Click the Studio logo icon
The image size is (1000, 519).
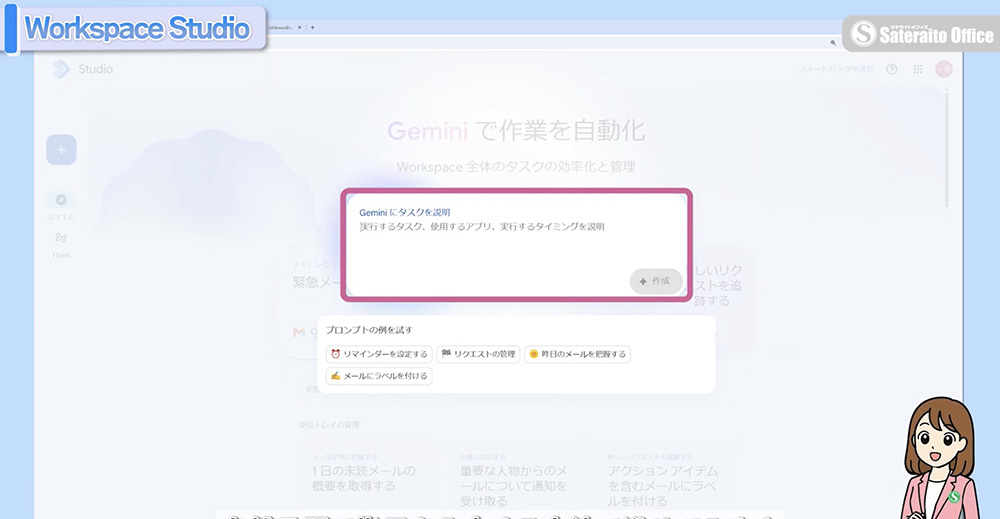point(61,69)
